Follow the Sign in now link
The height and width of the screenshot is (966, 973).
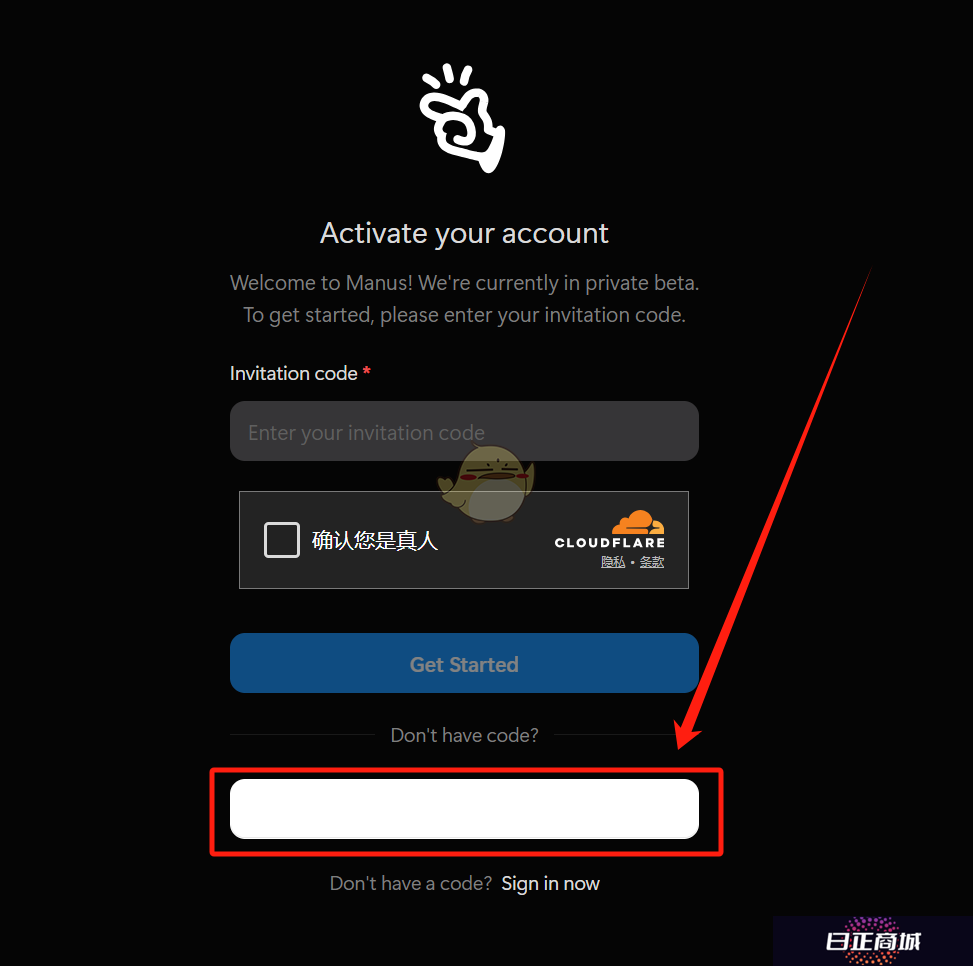[x=550, y=883]
